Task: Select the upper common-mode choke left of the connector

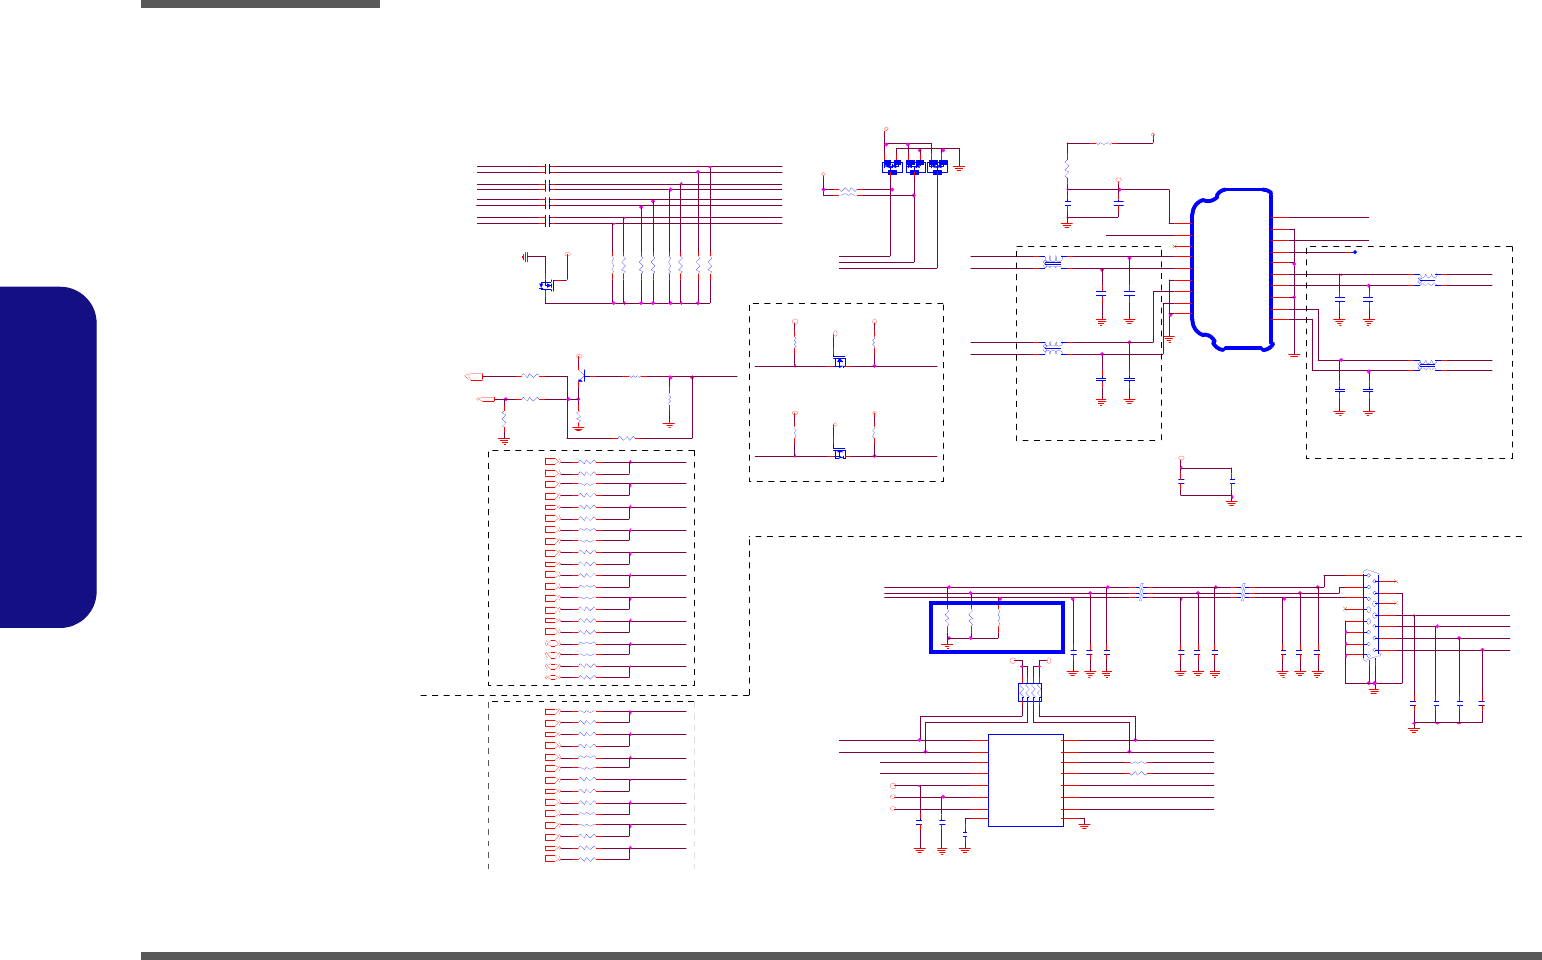Action: coord(1052,263)
